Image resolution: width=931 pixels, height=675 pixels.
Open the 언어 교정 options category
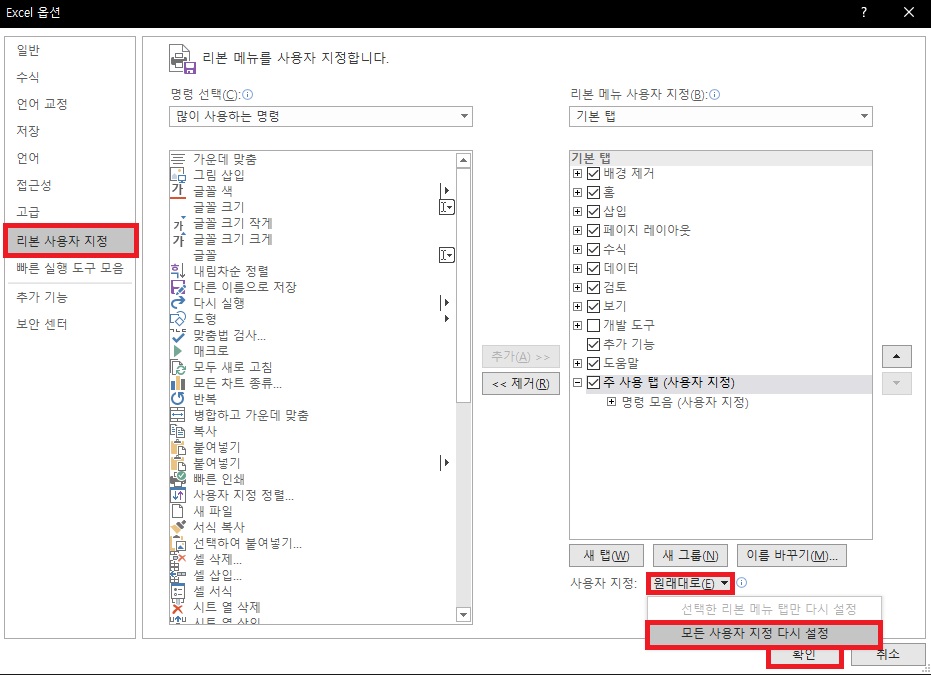[70, 104]
